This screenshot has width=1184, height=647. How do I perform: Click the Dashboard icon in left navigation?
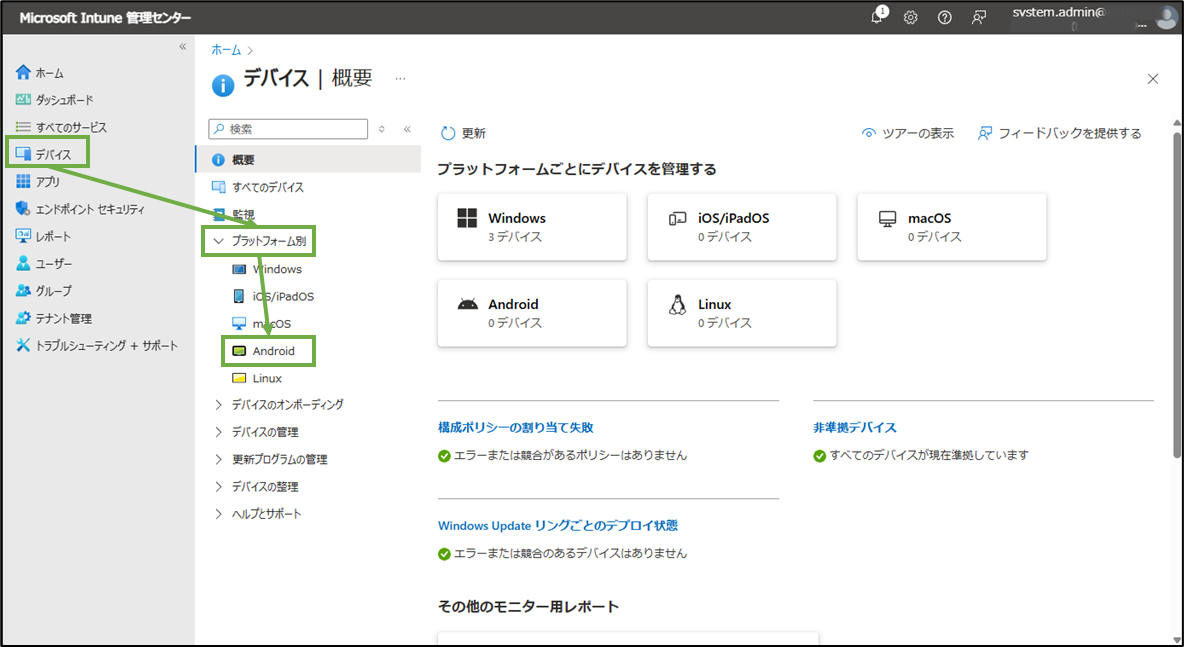(x=23, y=100)
